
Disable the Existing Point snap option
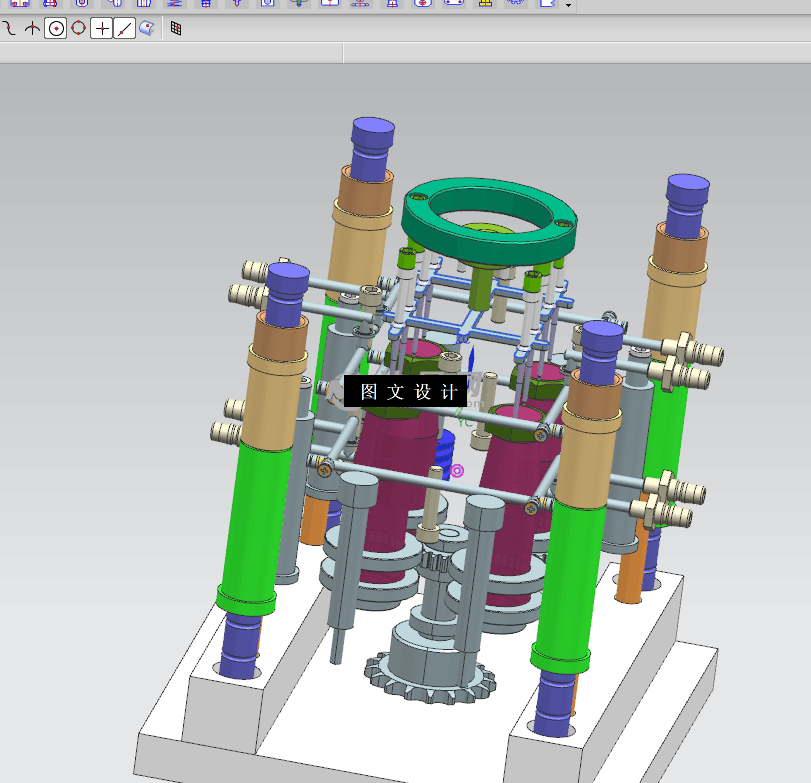(102, 28)
